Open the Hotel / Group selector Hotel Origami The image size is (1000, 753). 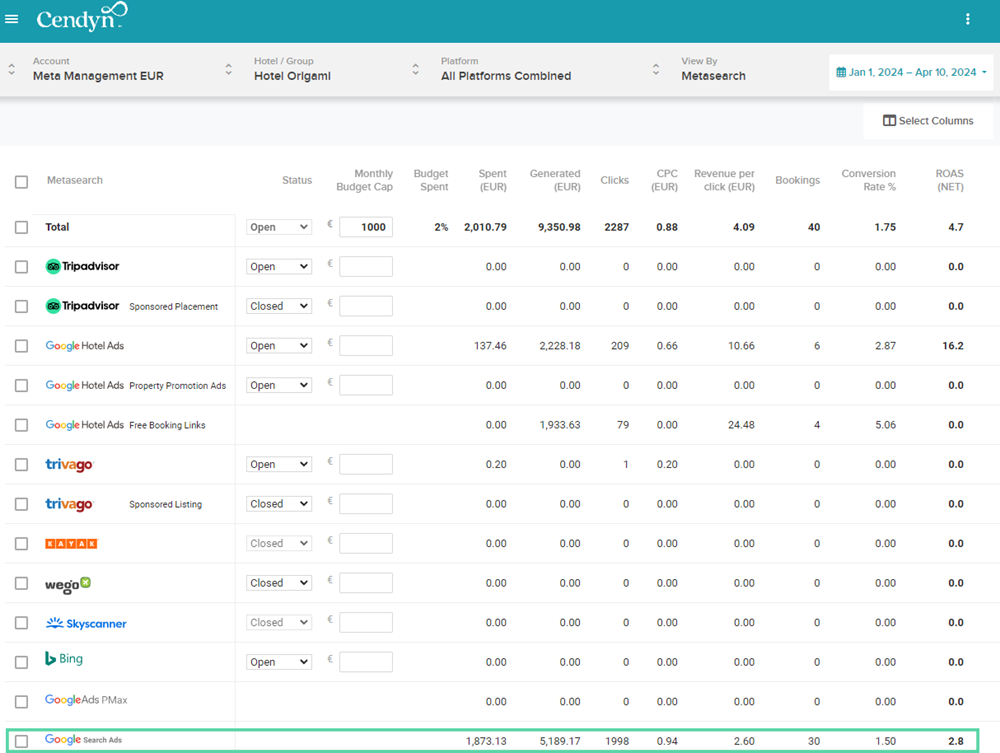pos(337,69)
